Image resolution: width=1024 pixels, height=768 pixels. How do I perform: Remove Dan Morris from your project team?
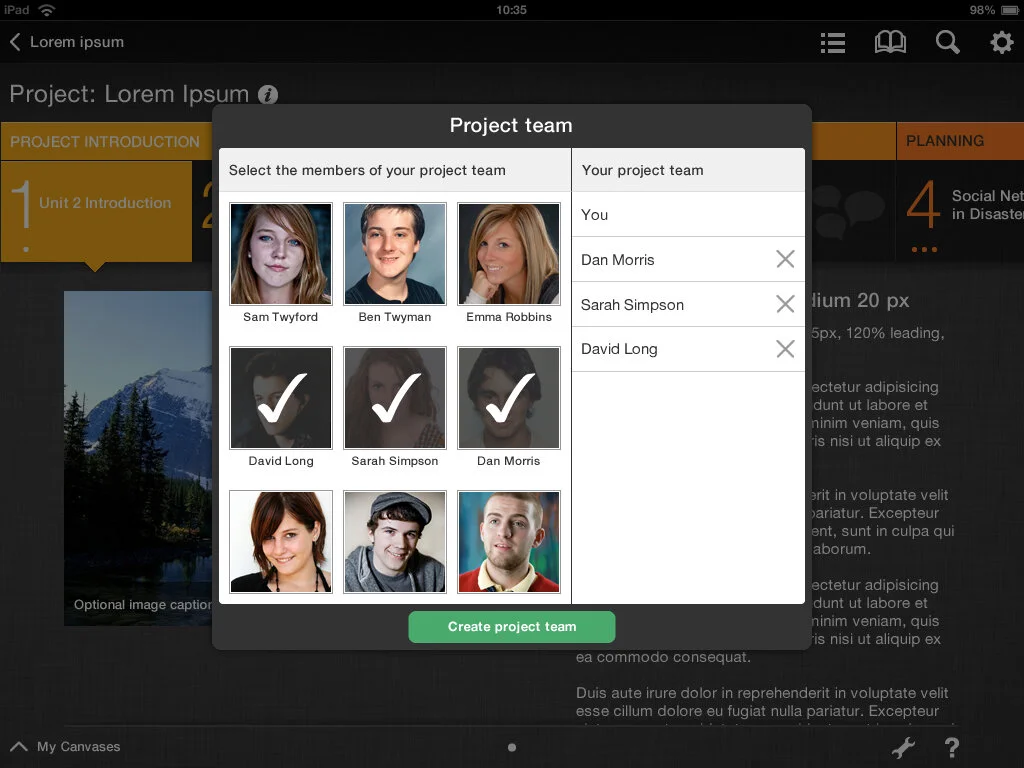click(785, 259)
